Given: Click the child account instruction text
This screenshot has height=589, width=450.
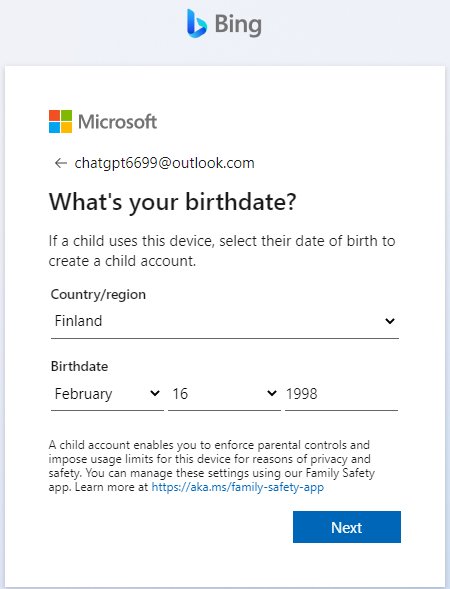Looking at the screenshot, I should pyautogui.click(x=222, y=251).
